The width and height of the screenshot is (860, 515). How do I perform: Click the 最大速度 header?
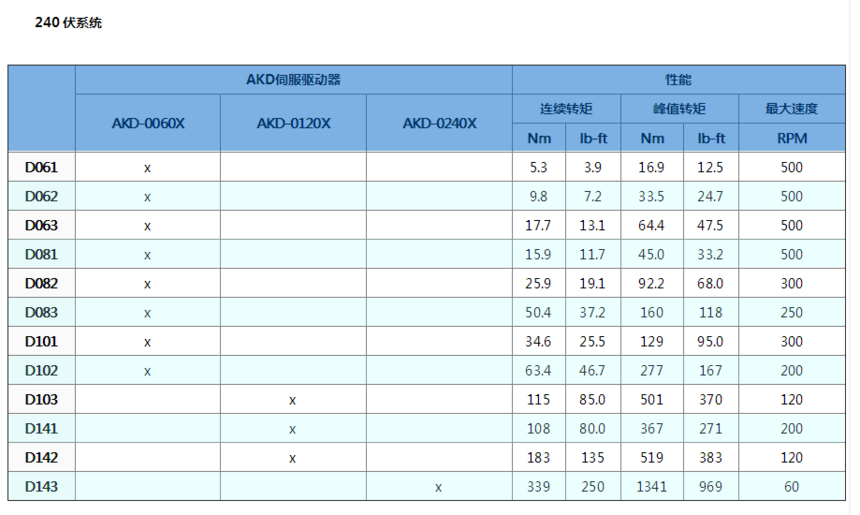pos(791,109)
